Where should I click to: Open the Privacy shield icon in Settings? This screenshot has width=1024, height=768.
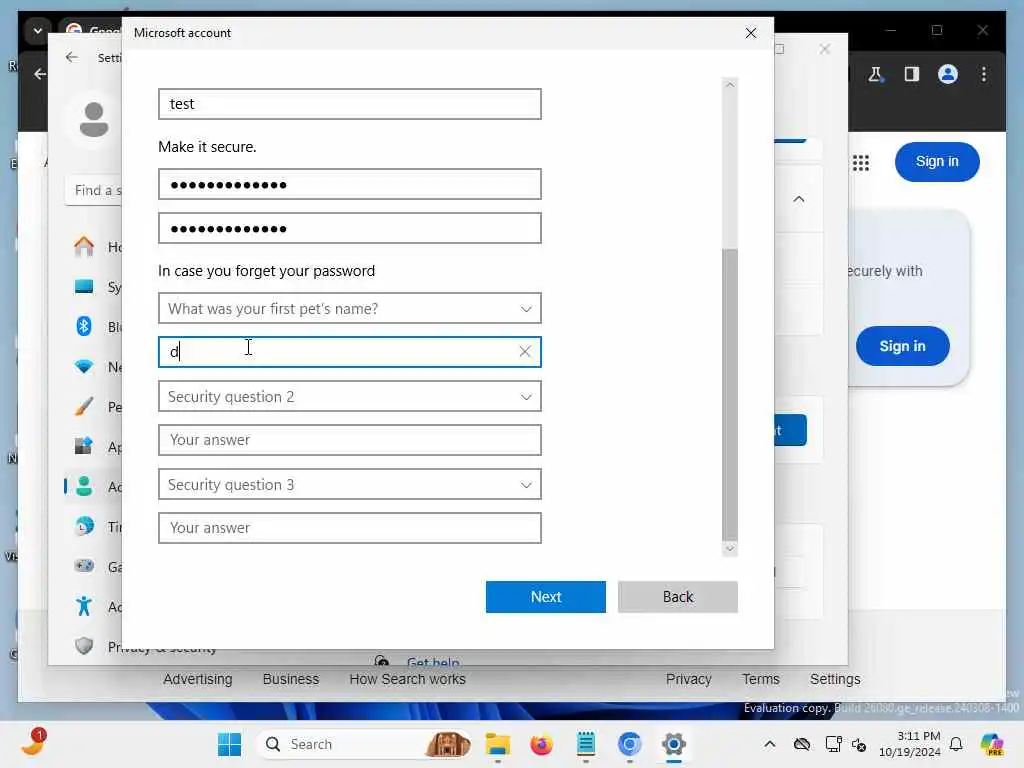[x=84, y=646]
